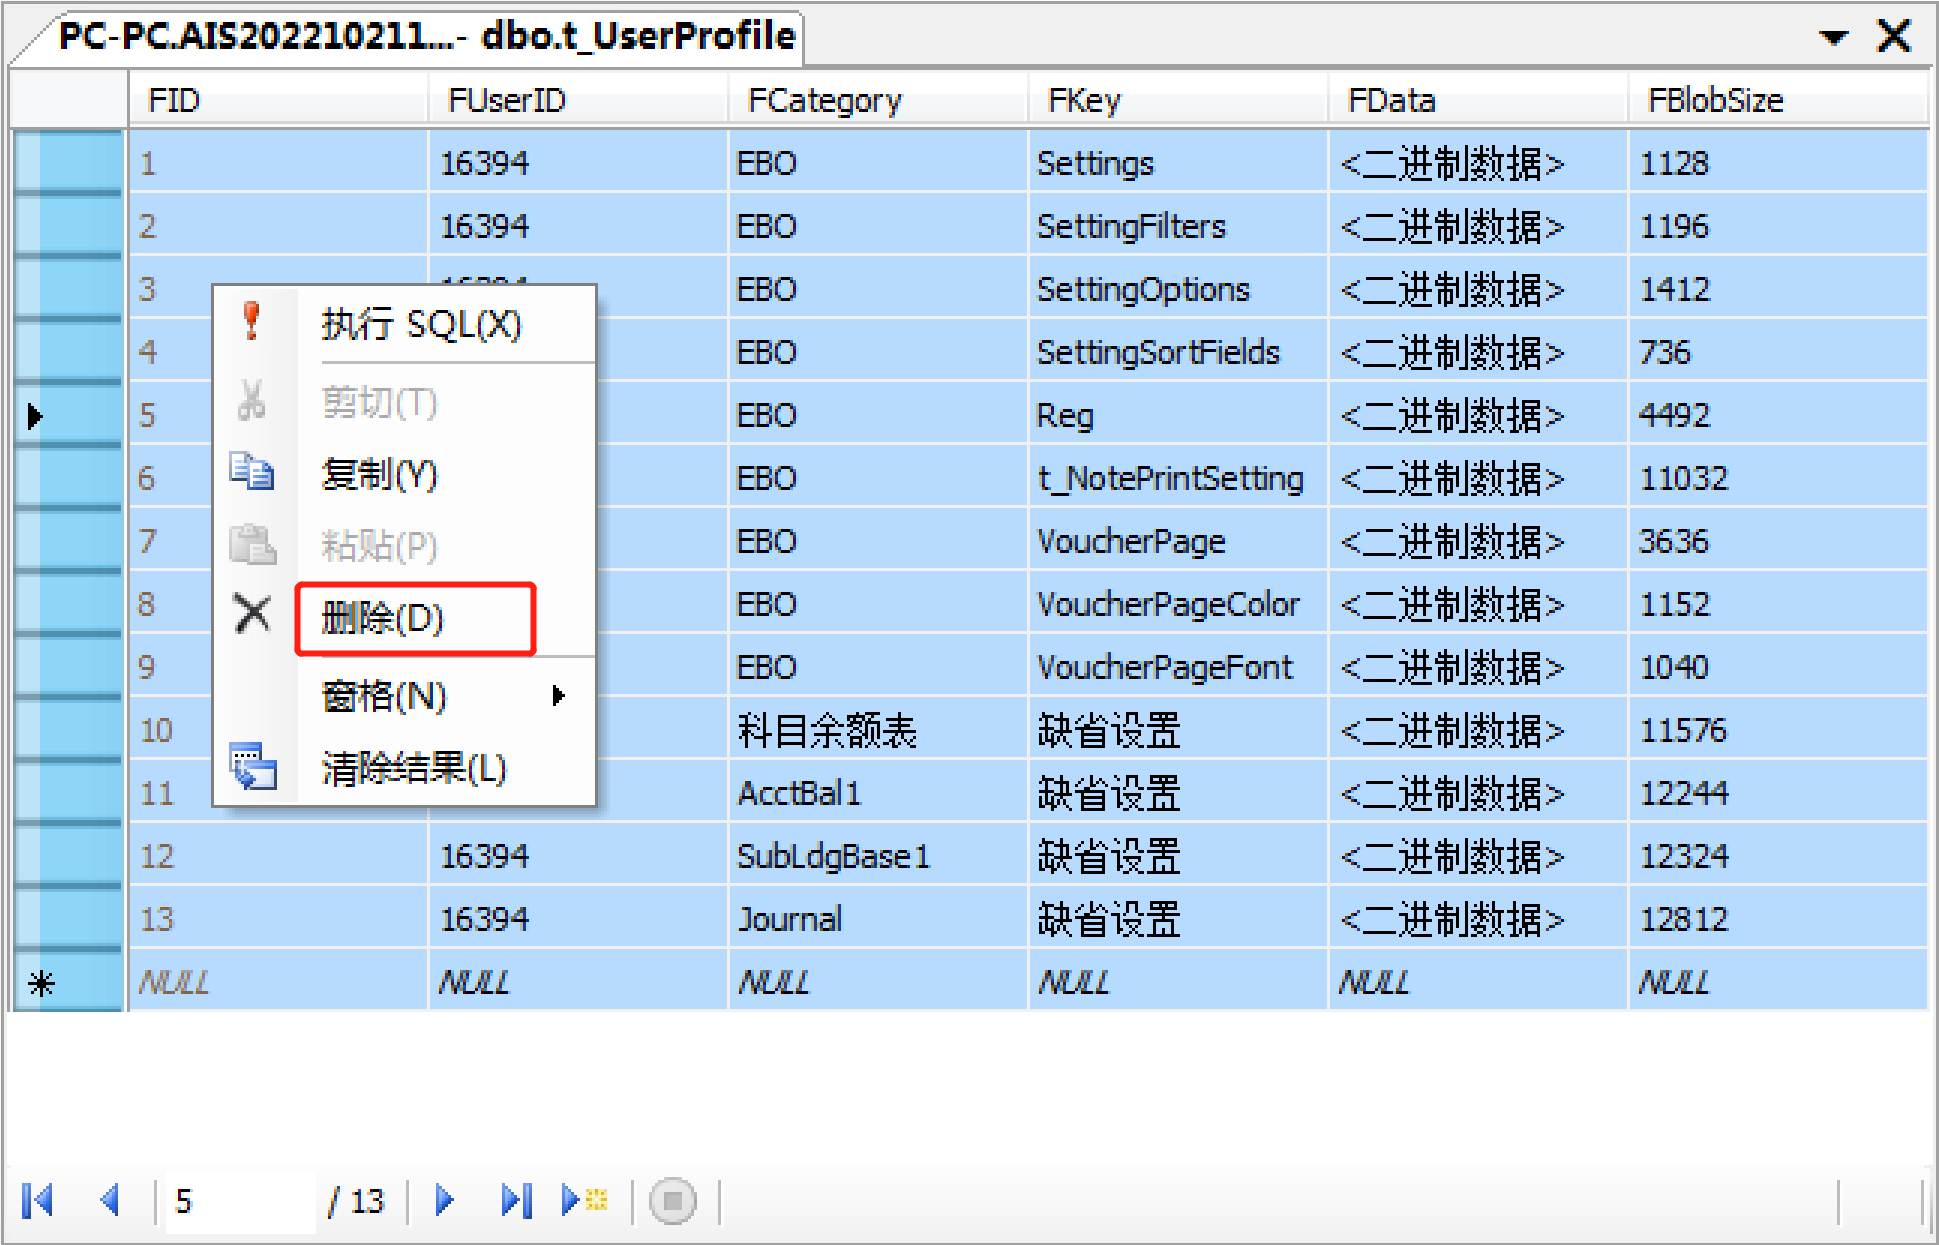
Task: Click the X delete icon in menu
Action: (252, 614)
